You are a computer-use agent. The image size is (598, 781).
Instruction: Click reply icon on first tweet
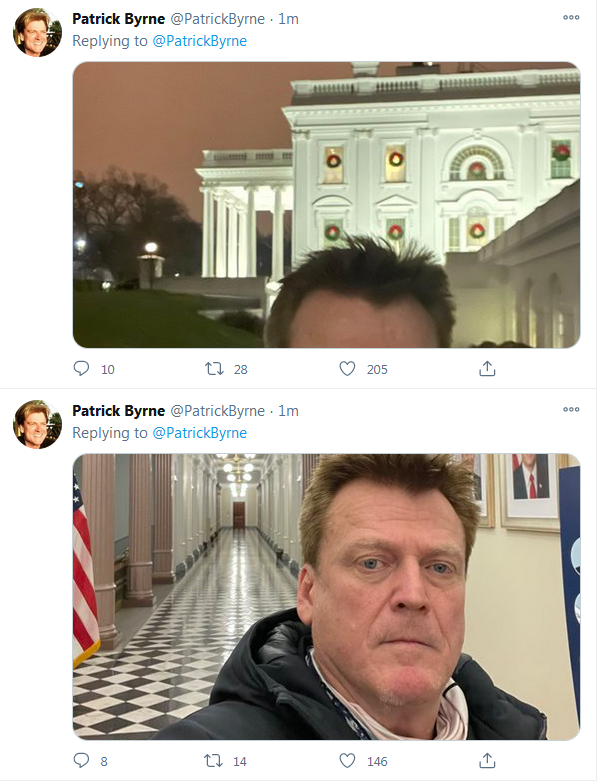coord(81,369)
